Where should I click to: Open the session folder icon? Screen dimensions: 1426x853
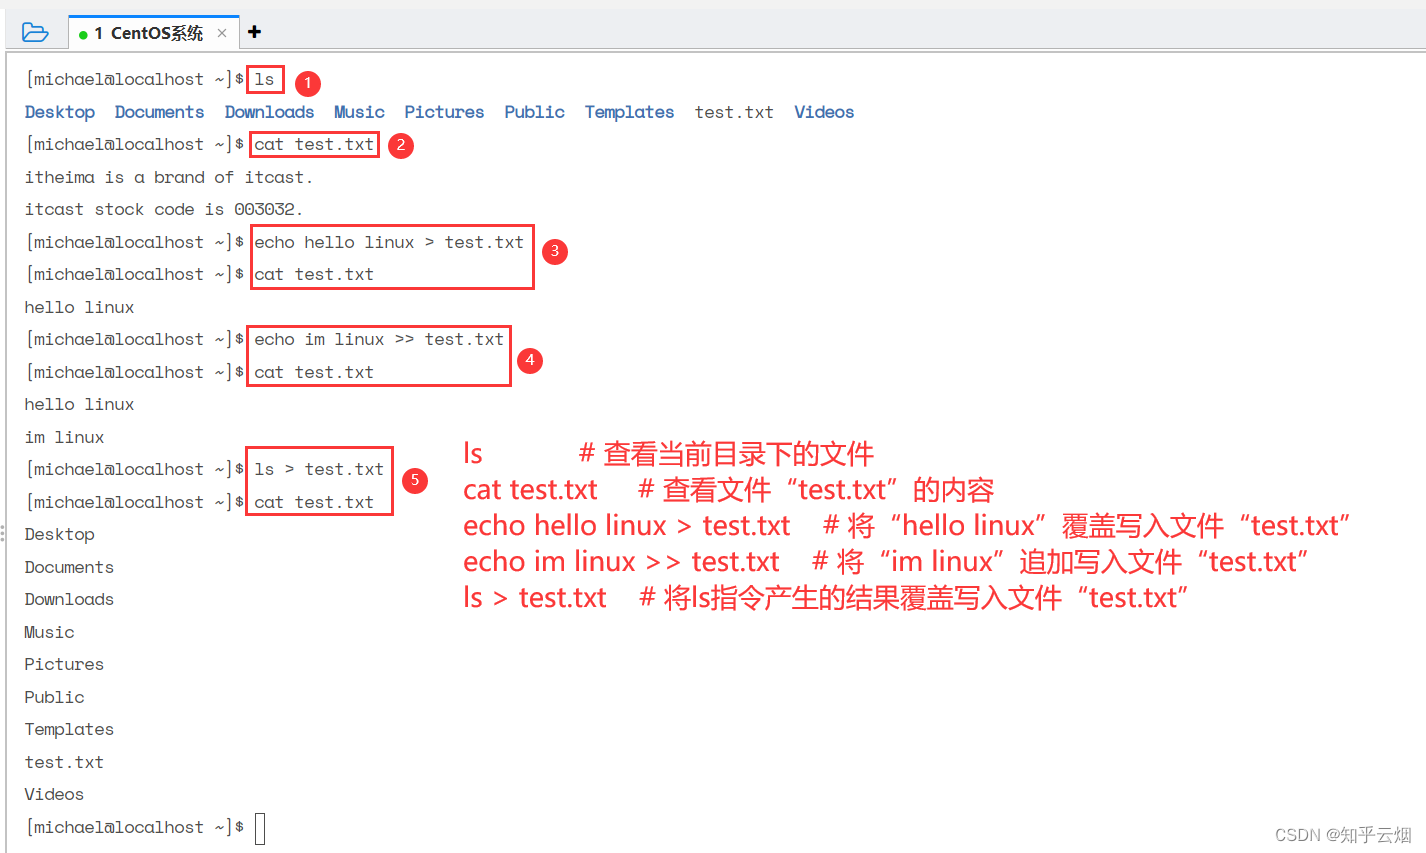35,33
